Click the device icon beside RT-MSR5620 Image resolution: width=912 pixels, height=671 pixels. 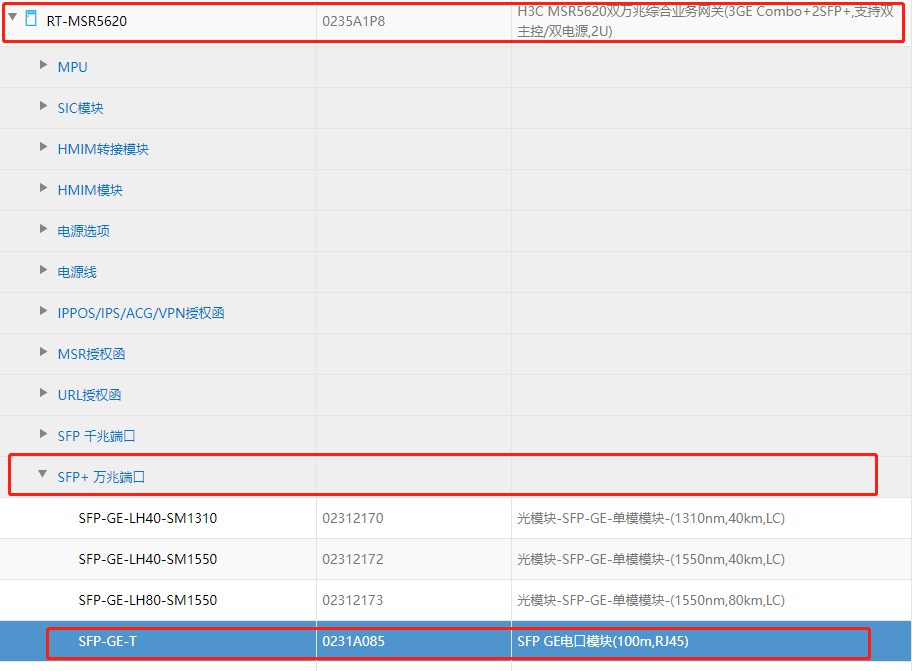click(x=31, y=19)
